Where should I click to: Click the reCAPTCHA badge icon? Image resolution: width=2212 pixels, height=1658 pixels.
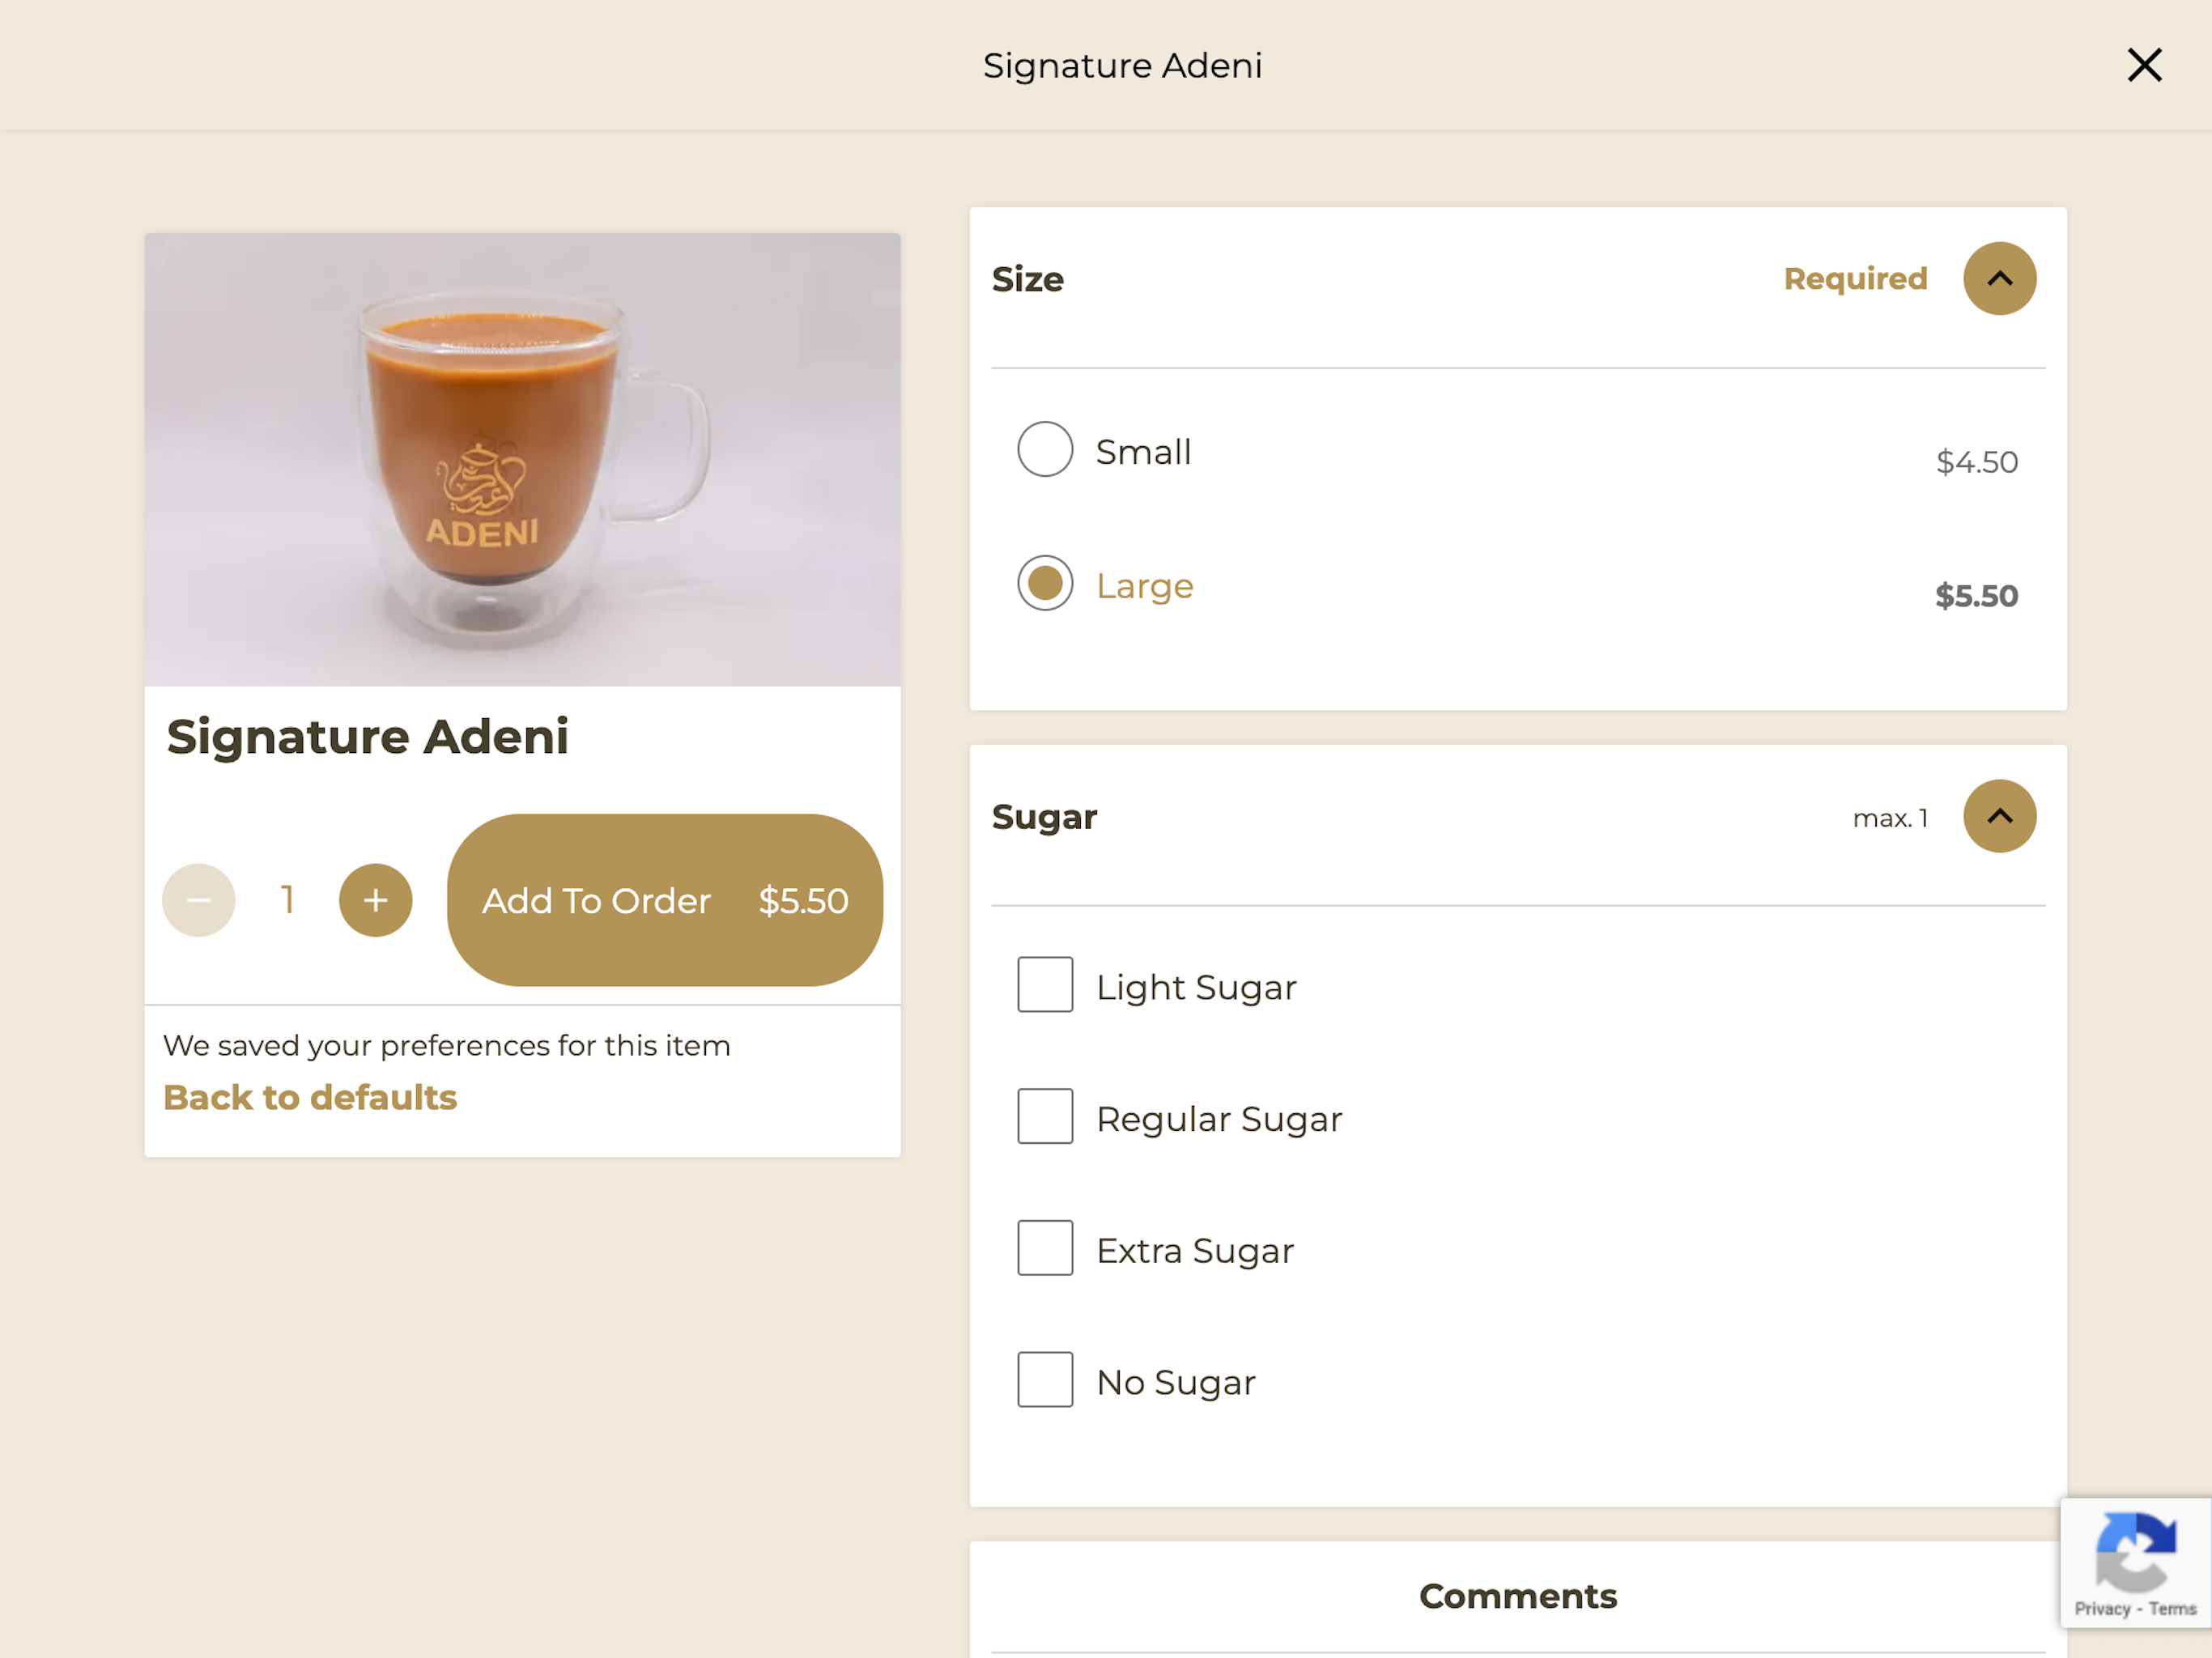[2136, 1551]
